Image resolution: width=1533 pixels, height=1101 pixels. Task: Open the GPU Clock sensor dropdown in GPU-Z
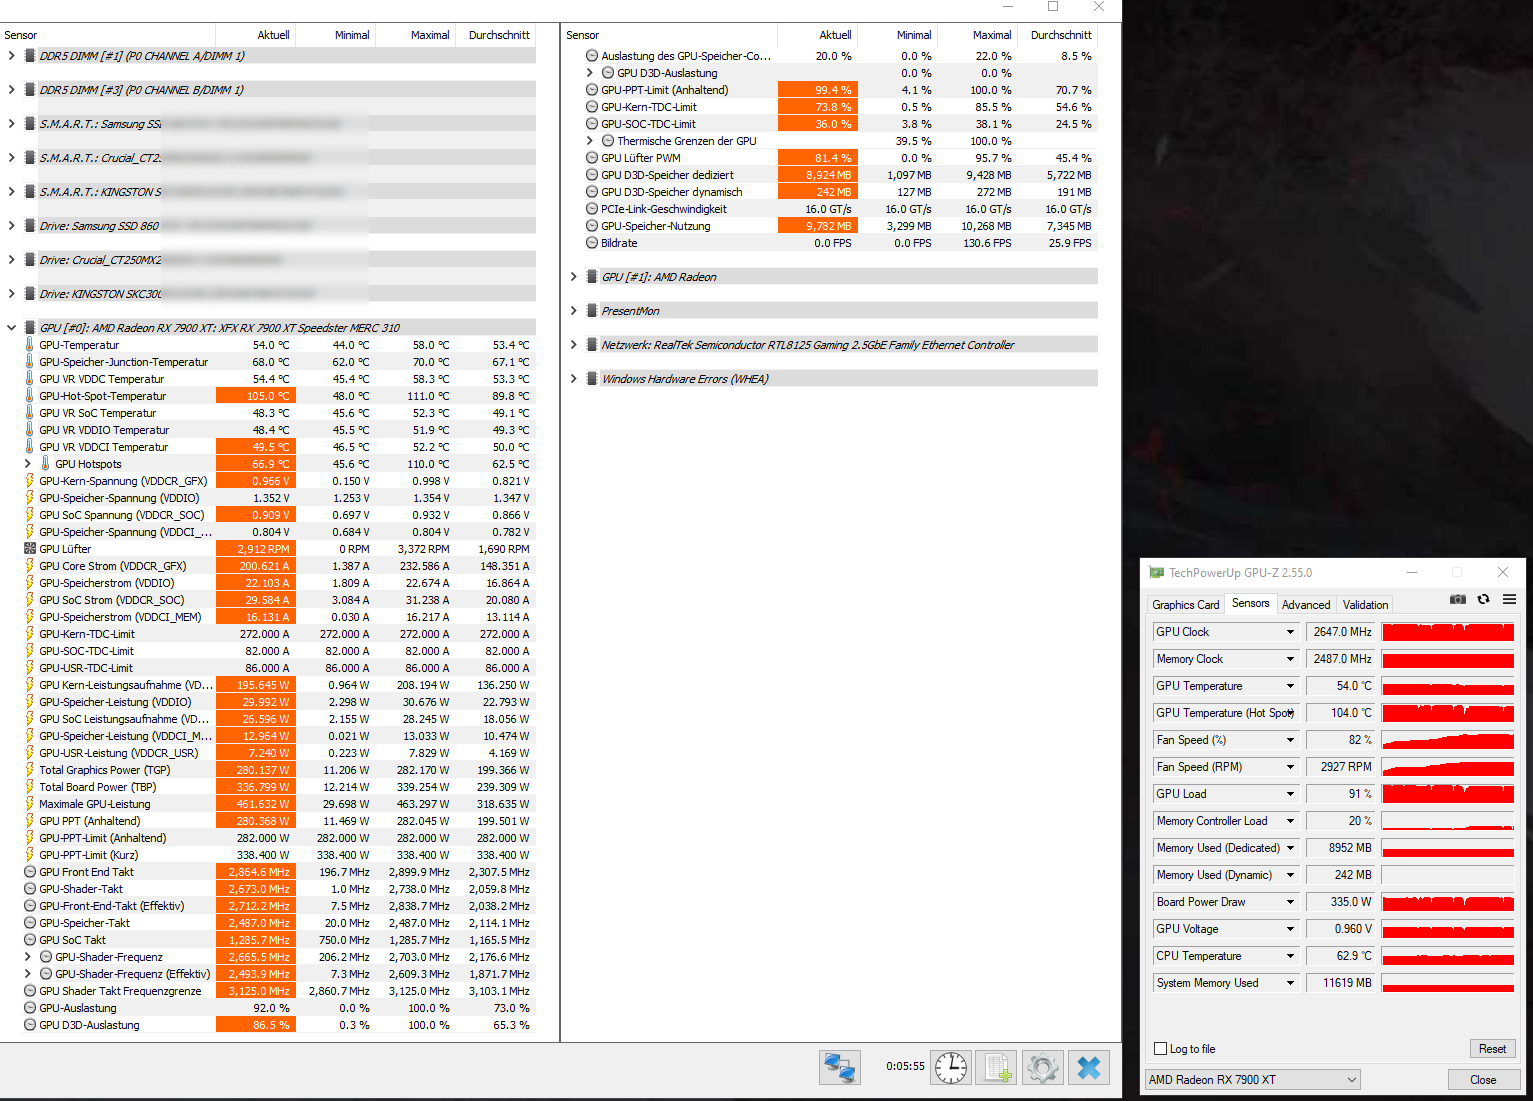pyautogui.click(x=1290, y=632)
